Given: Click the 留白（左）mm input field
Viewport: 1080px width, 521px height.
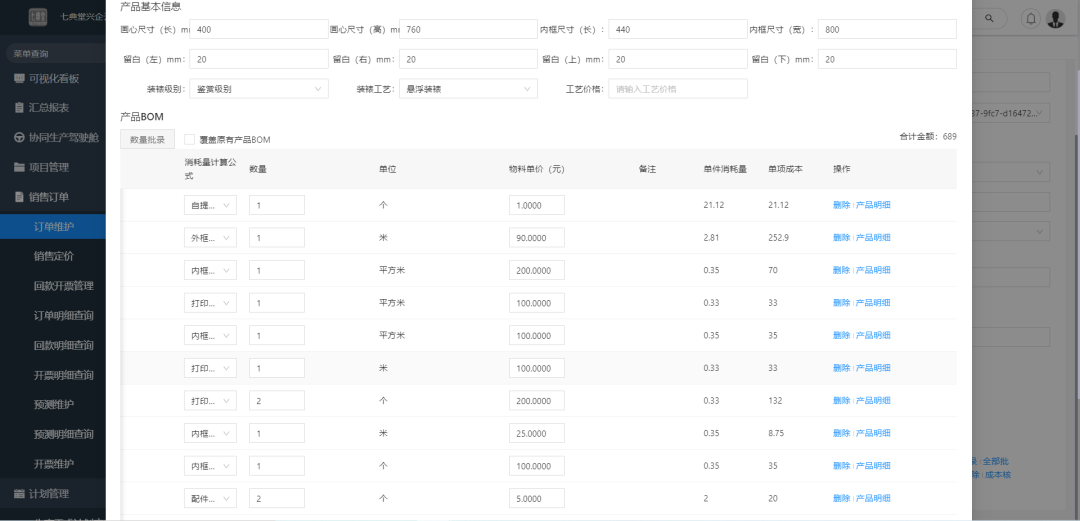Looking at the screenshot, I should click(259, 59).
